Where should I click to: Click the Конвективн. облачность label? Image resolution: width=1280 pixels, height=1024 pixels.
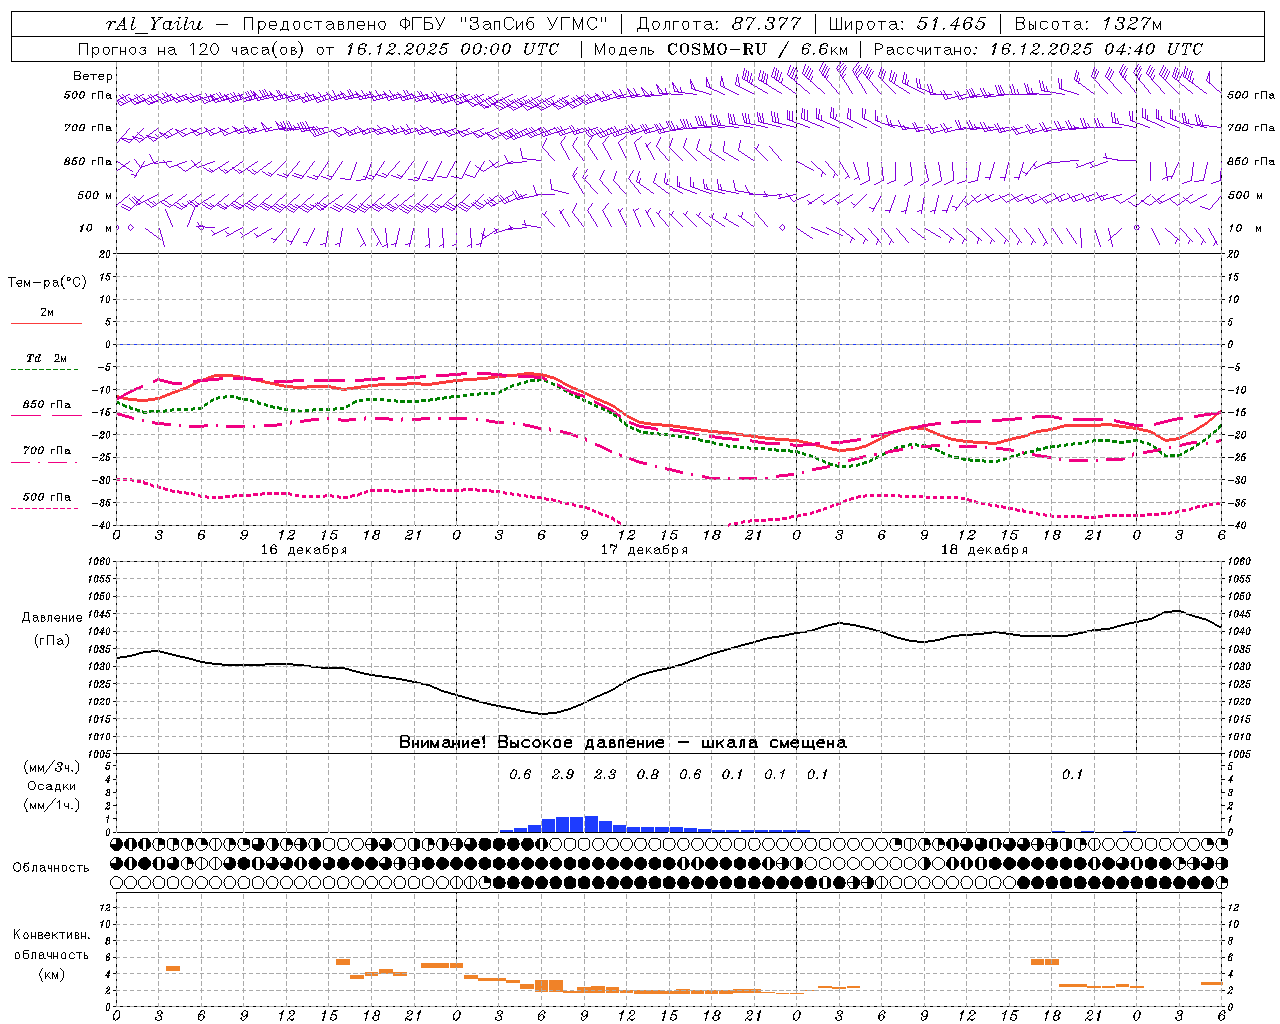51,945
